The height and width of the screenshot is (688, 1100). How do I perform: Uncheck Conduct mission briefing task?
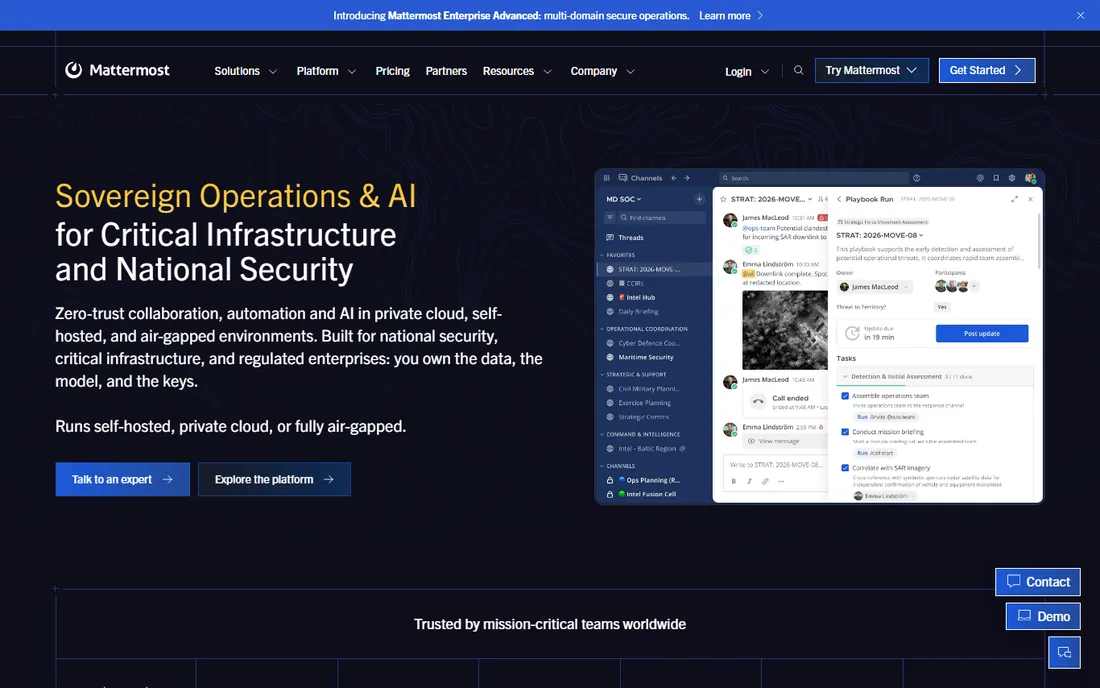coord(845,432)
